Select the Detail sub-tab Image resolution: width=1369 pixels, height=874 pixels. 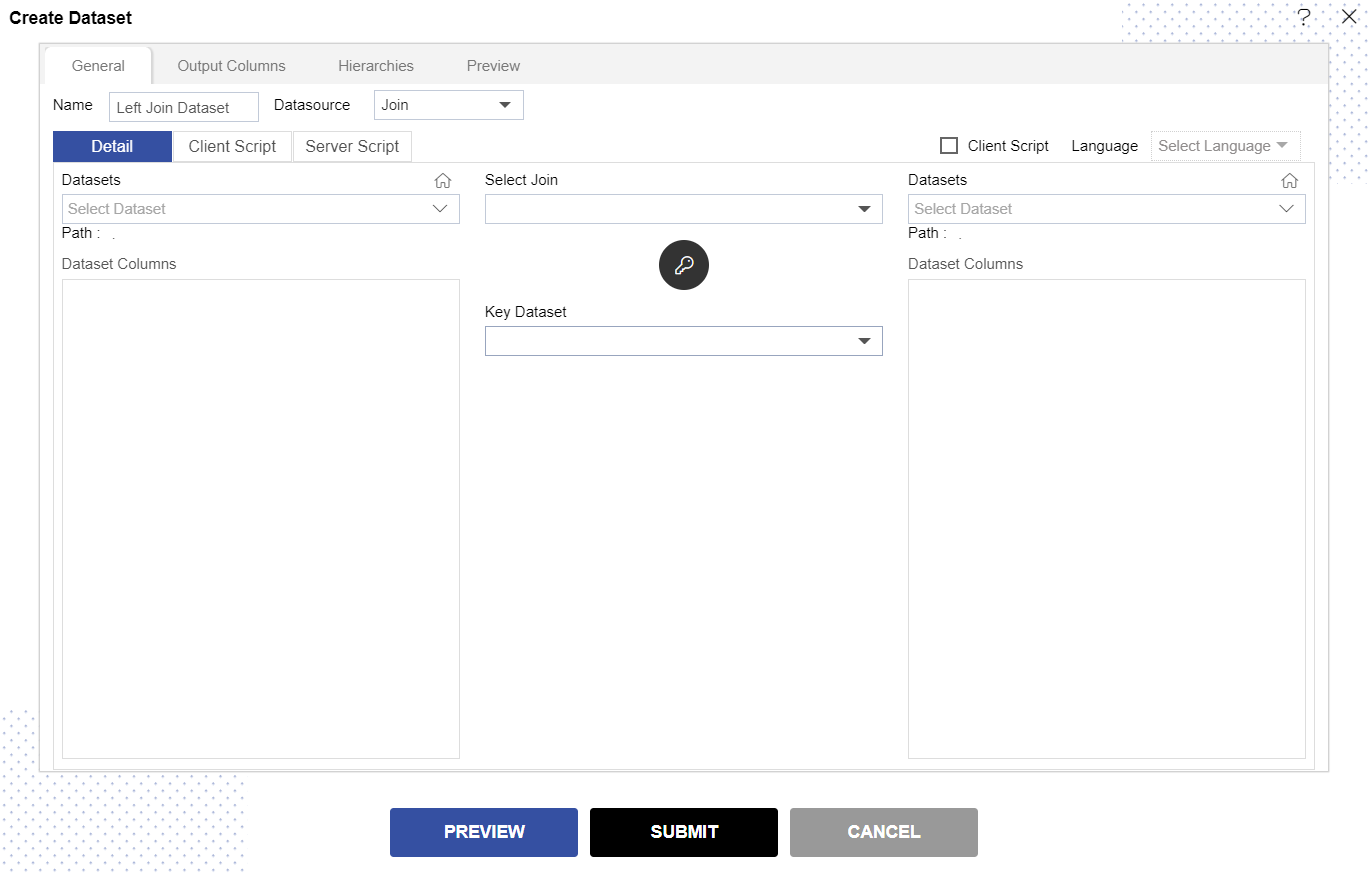click(x=112, y=146)
